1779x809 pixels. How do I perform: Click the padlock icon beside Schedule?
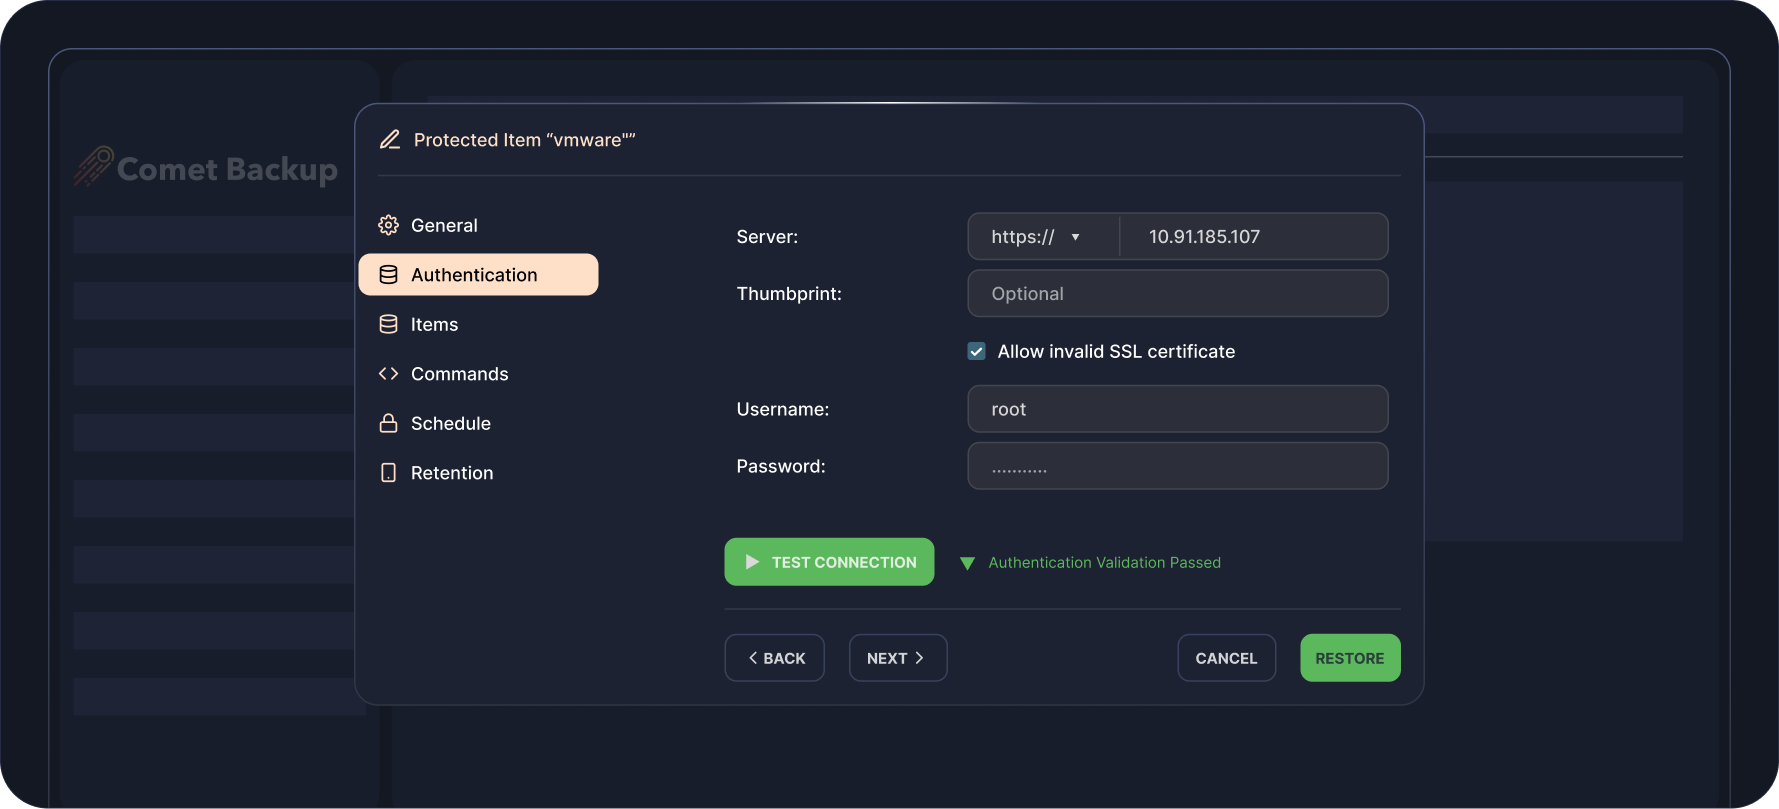389,424
